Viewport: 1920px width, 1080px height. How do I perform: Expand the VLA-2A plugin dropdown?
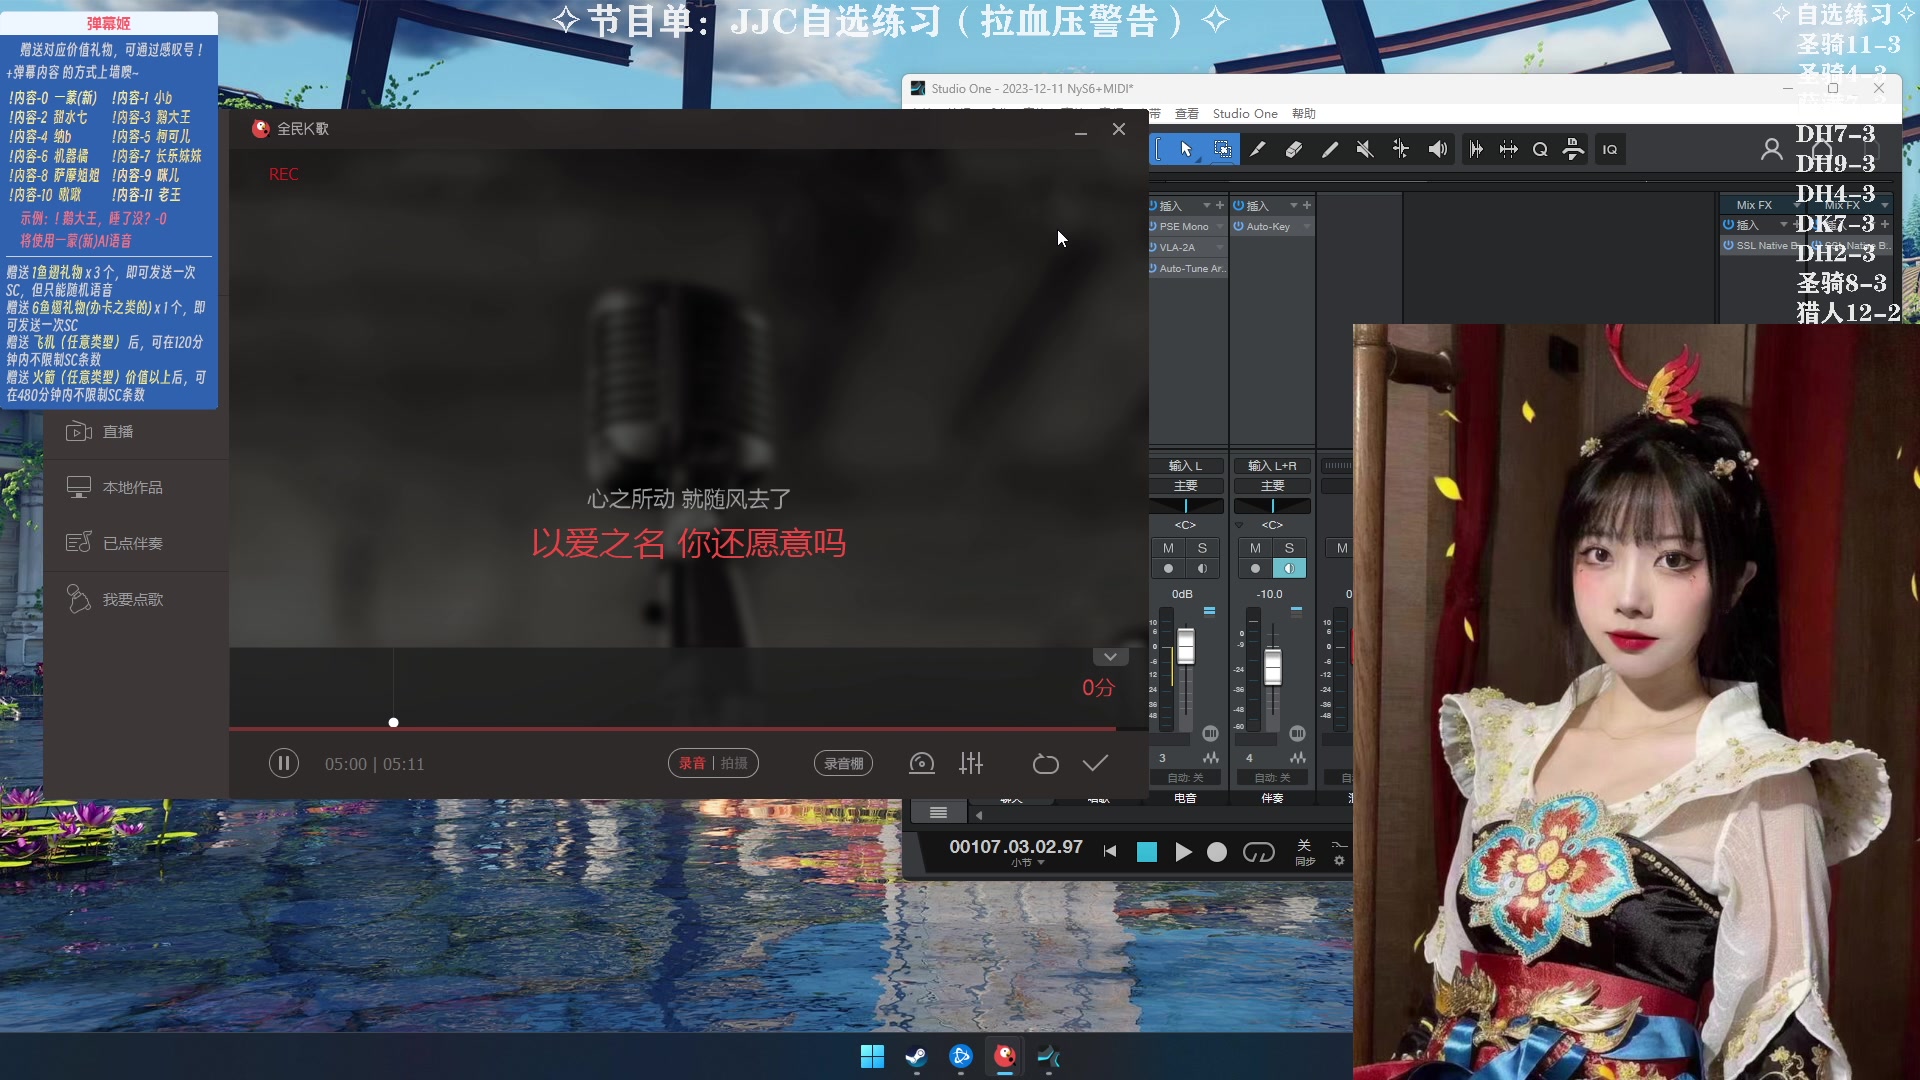coord(1220,248)
